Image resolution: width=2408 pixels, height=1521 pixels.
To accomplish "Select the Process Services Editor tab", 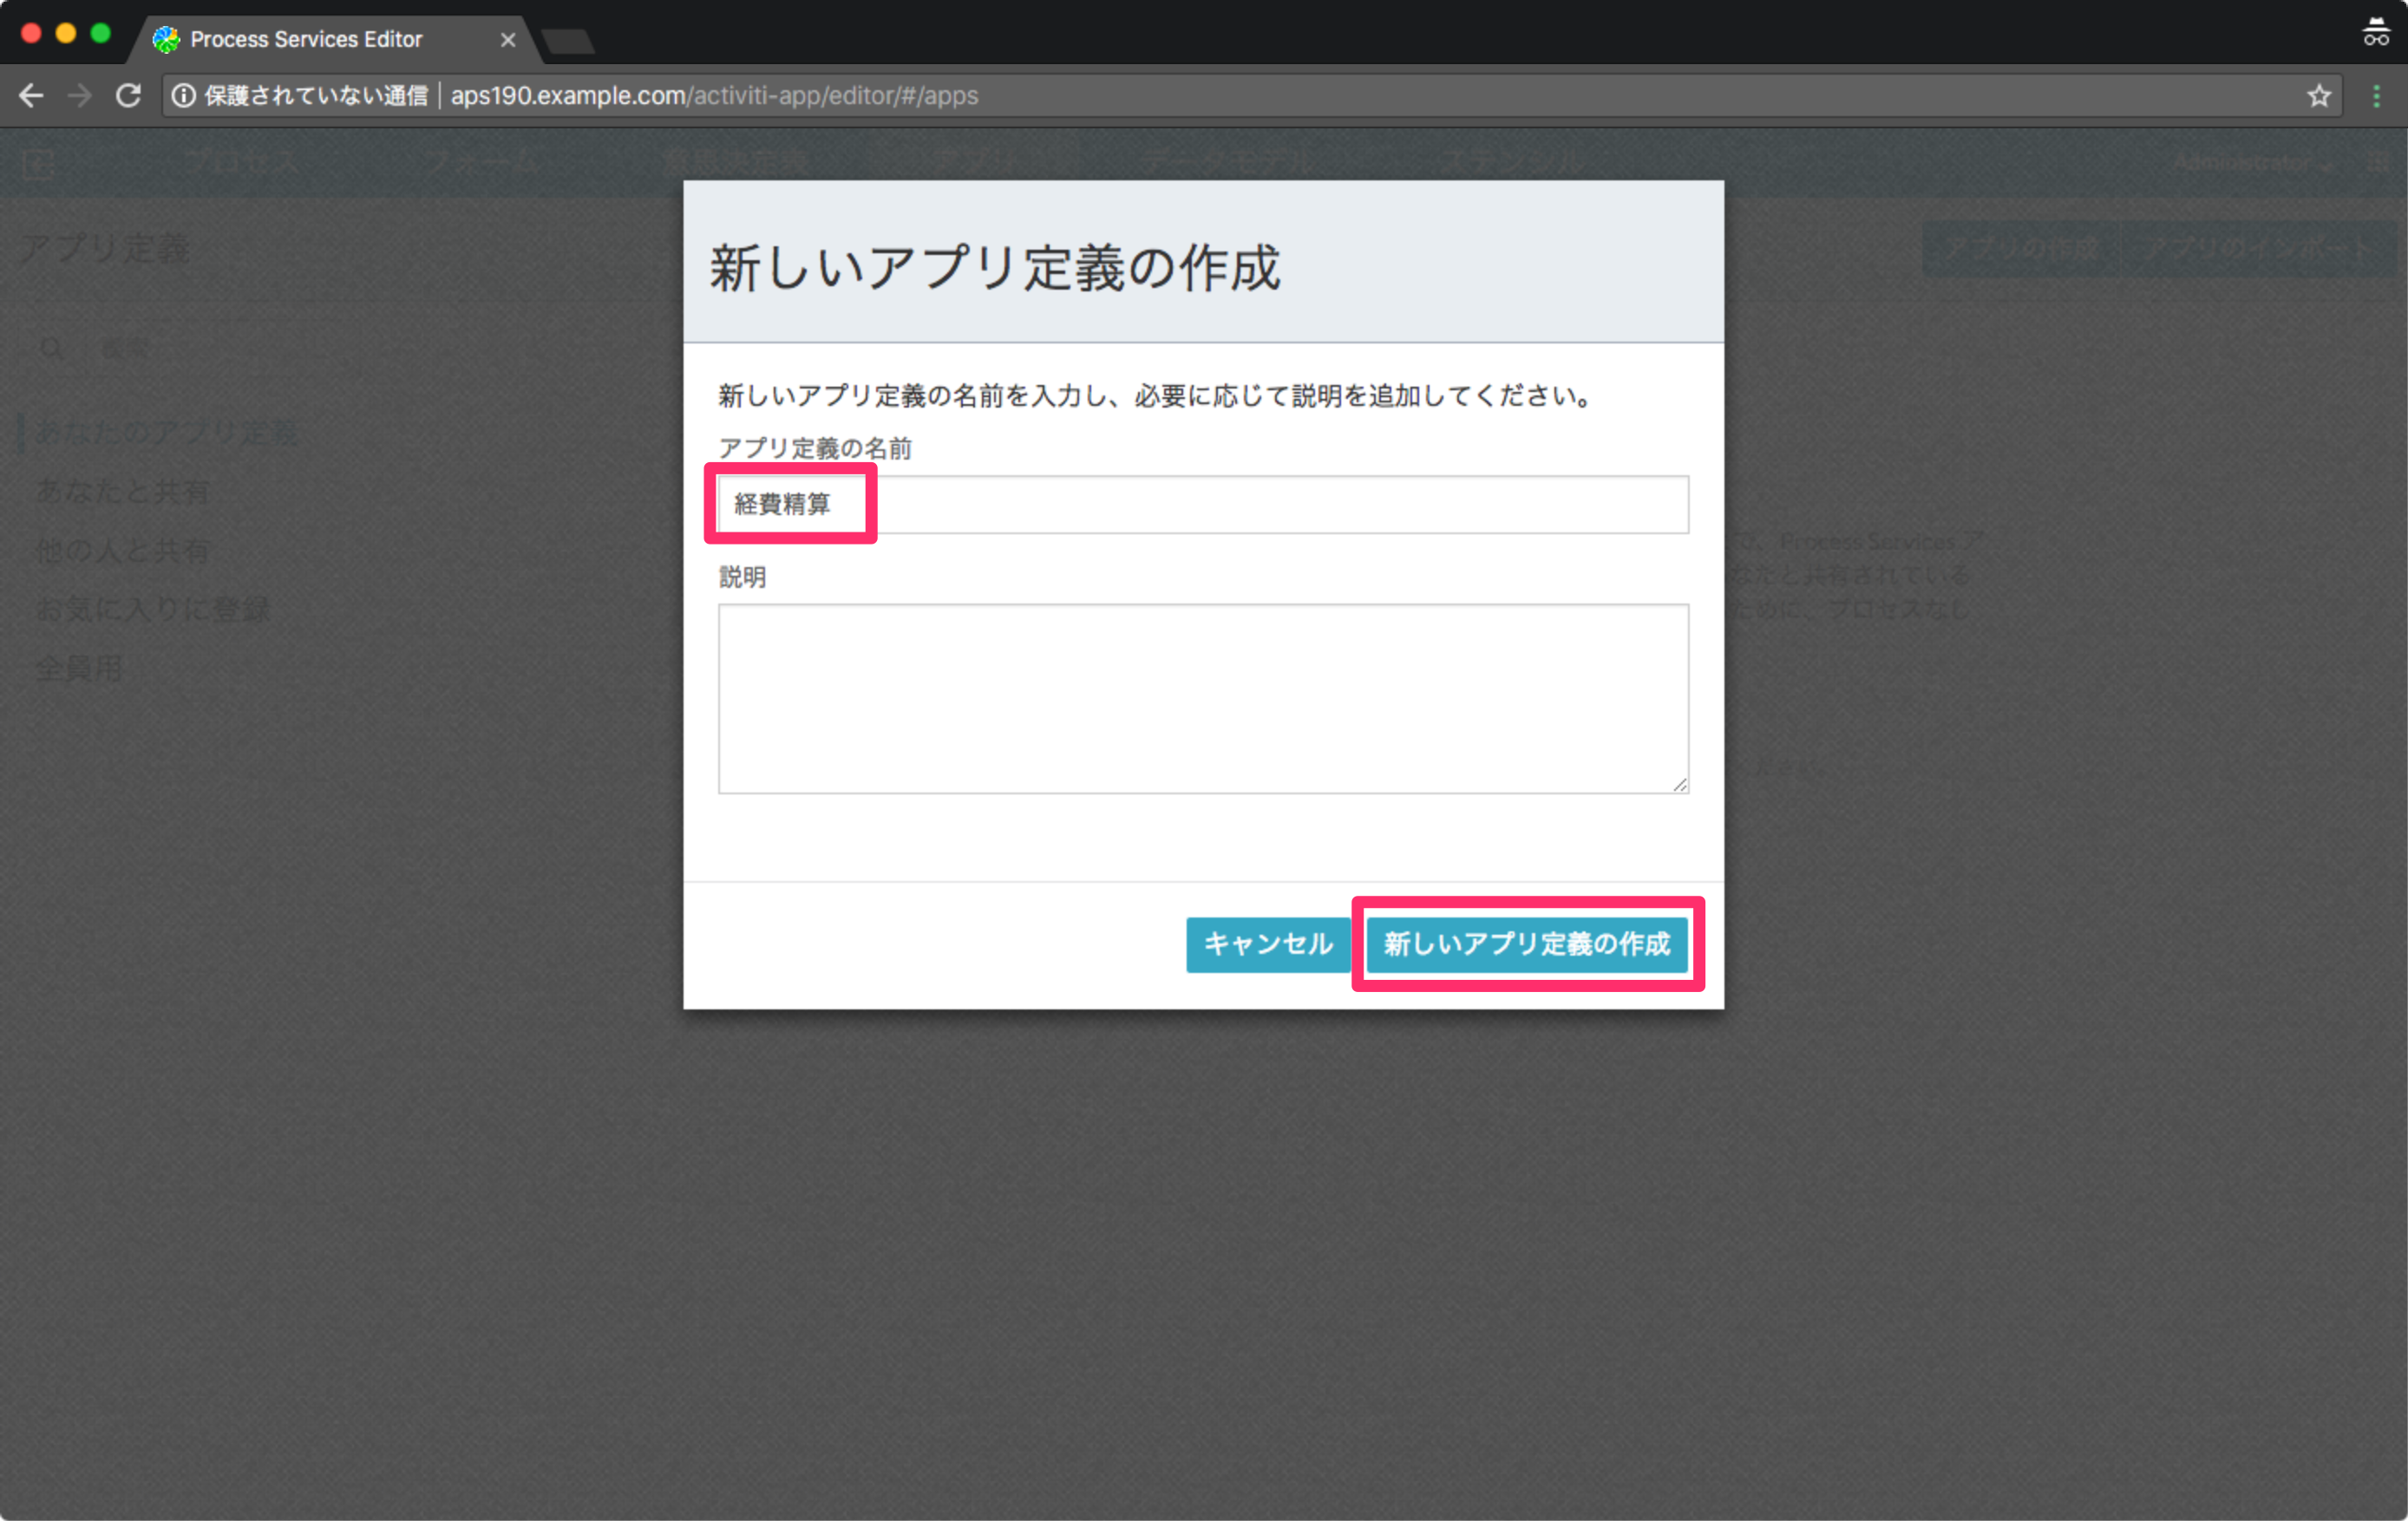I will coord(335,40).
